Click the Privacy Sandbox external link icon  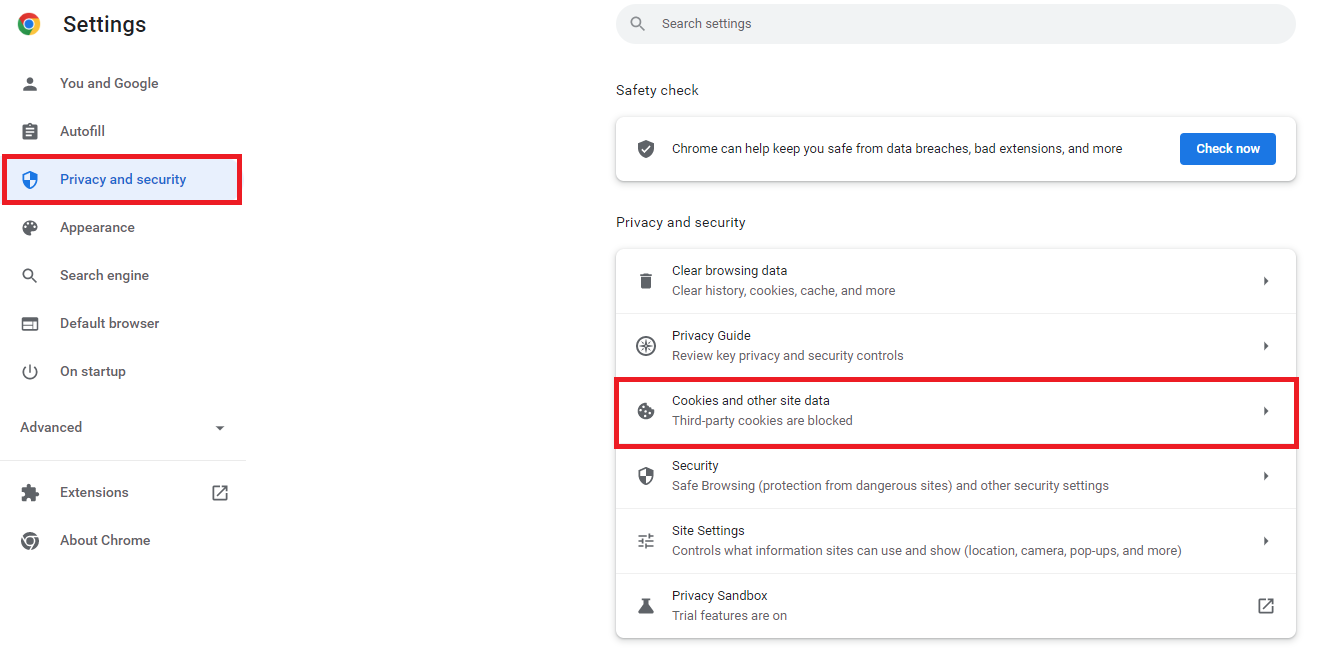point(1265,606)
